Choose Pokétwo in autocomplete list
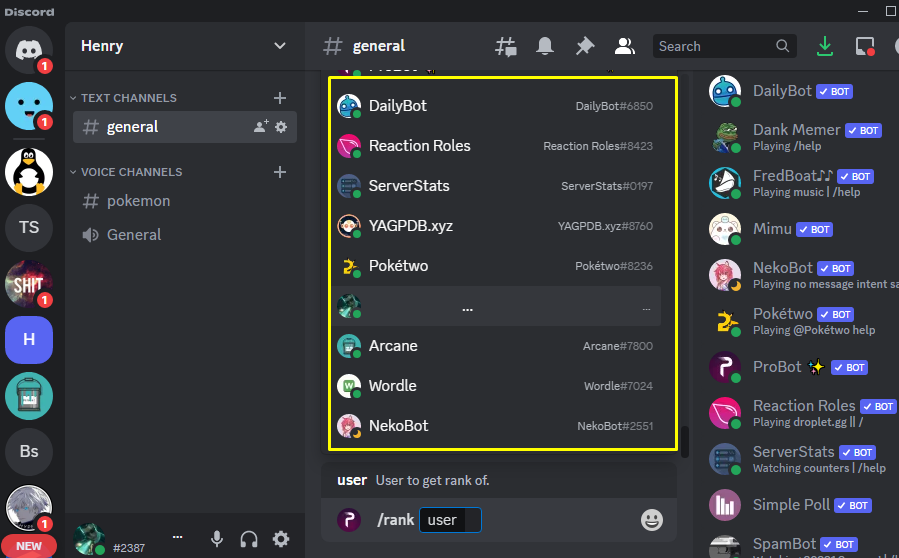This screenshot has height=558, width=899. 496,266
